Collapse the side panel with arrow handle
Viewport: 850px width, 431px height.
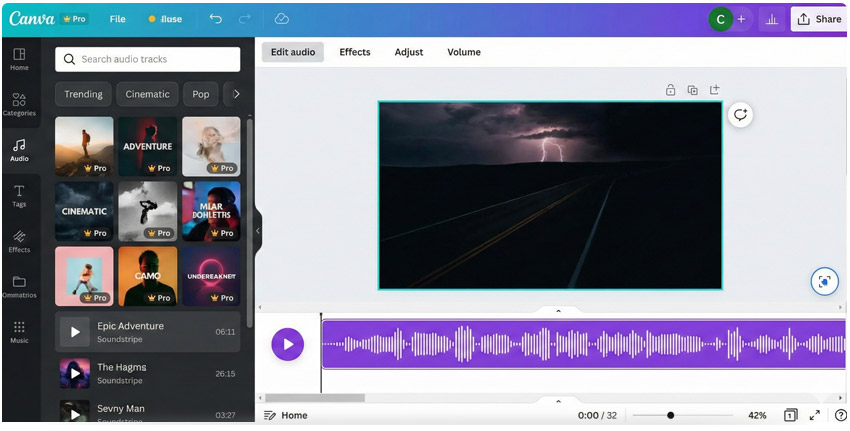pos(258,230)
